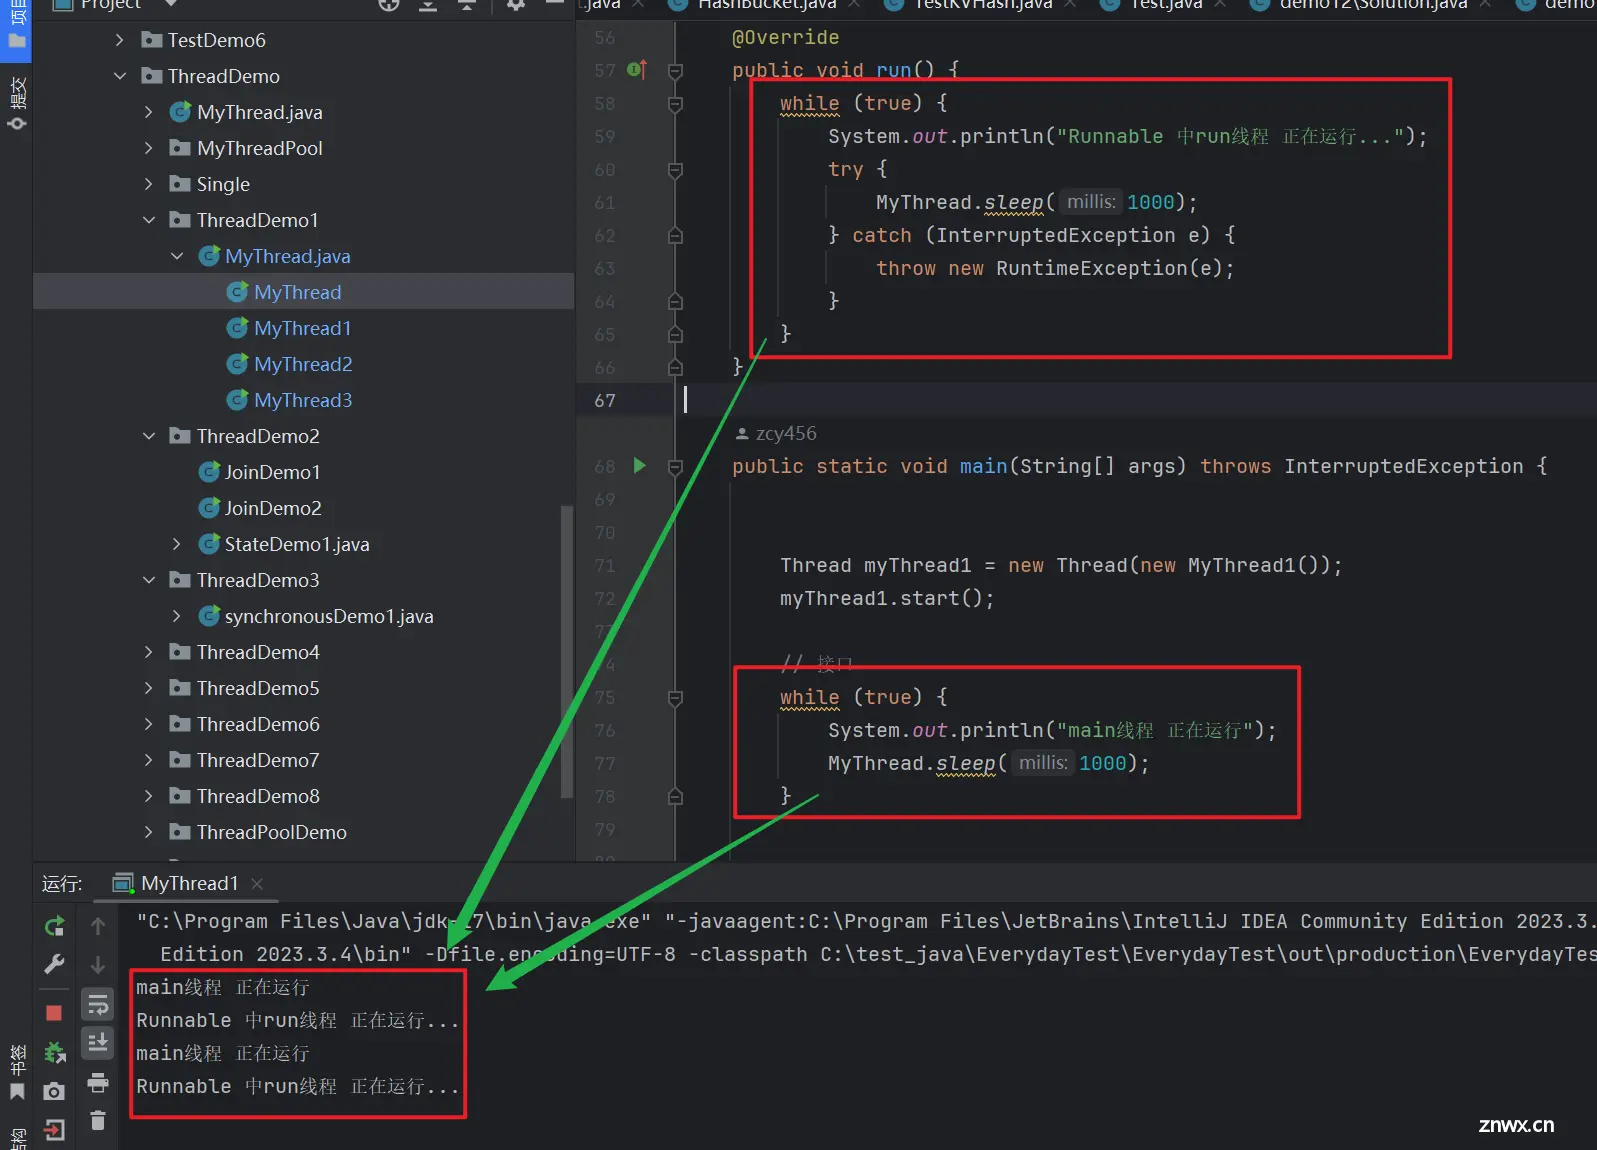Viewport: 1597px width, 1150px height.
Task: Hide the Project tool window
Action: click(555, 4)
